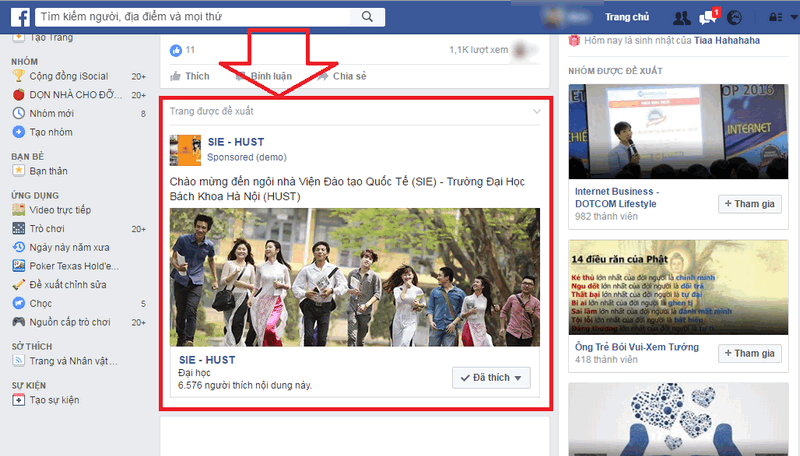Click the Chia sẻ share button
Screen dimensions: 800x456
click(x=343, y=75)
